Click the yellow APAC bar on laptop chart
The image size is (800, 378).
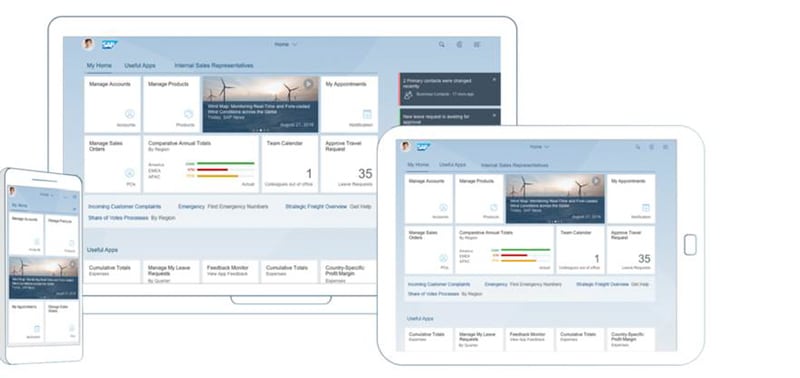(217, 176)
